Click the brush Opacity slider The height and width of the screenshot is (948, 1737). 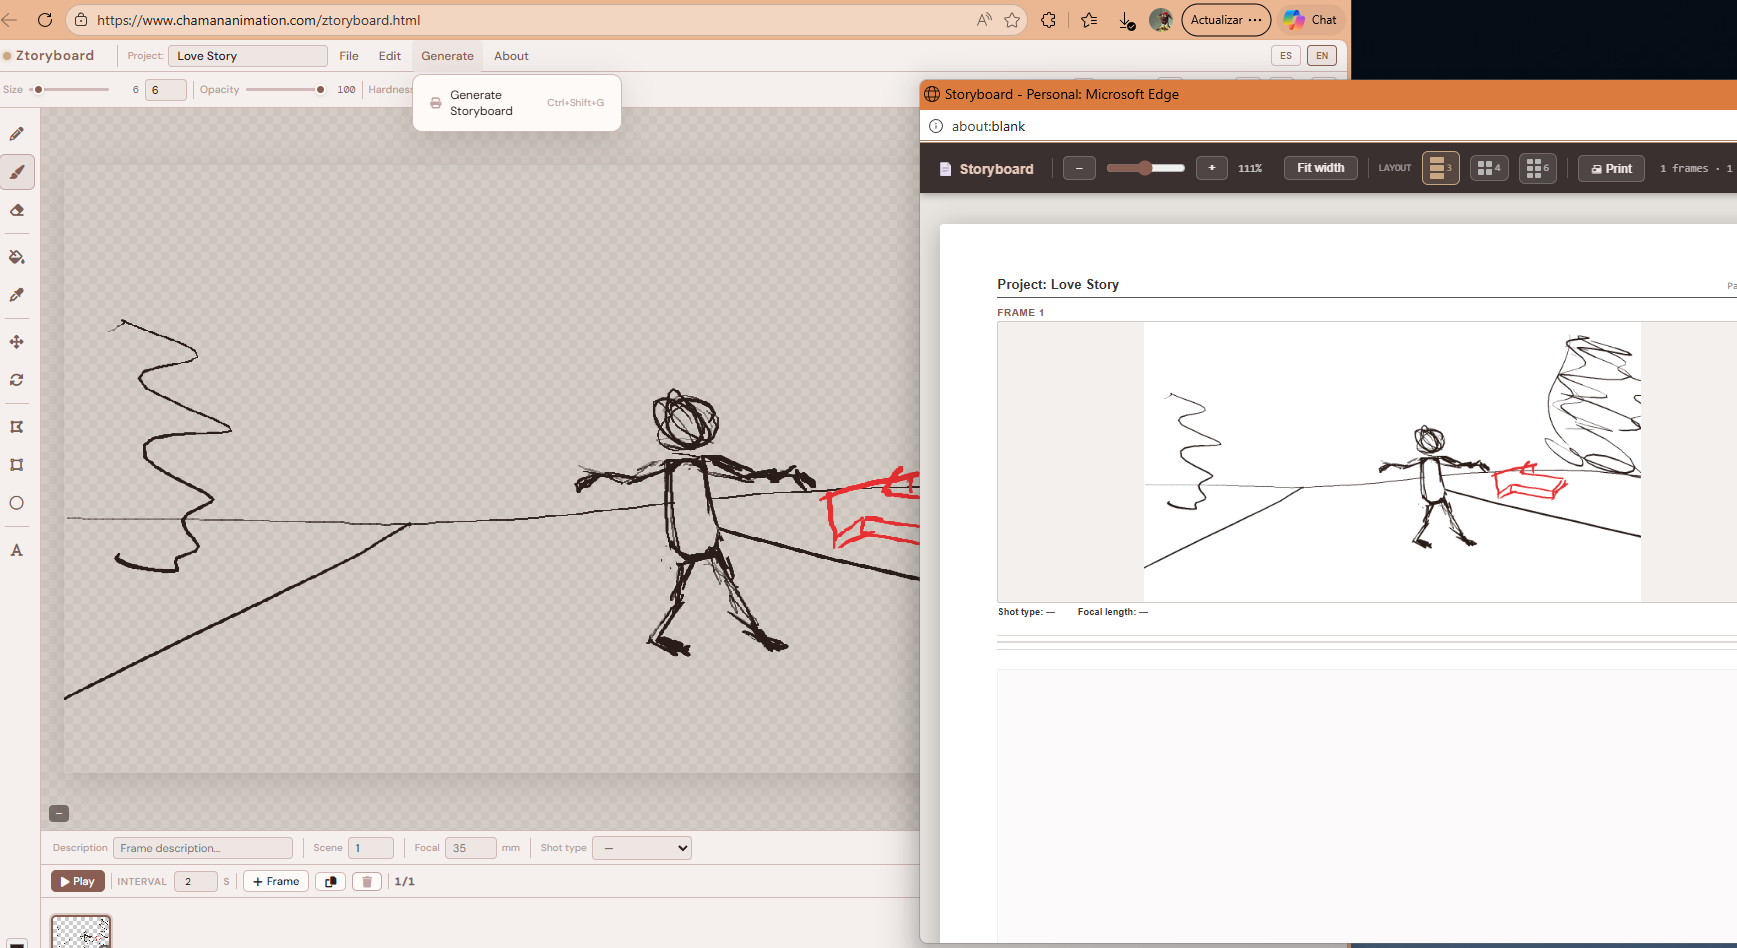click(x=285, y=90)
